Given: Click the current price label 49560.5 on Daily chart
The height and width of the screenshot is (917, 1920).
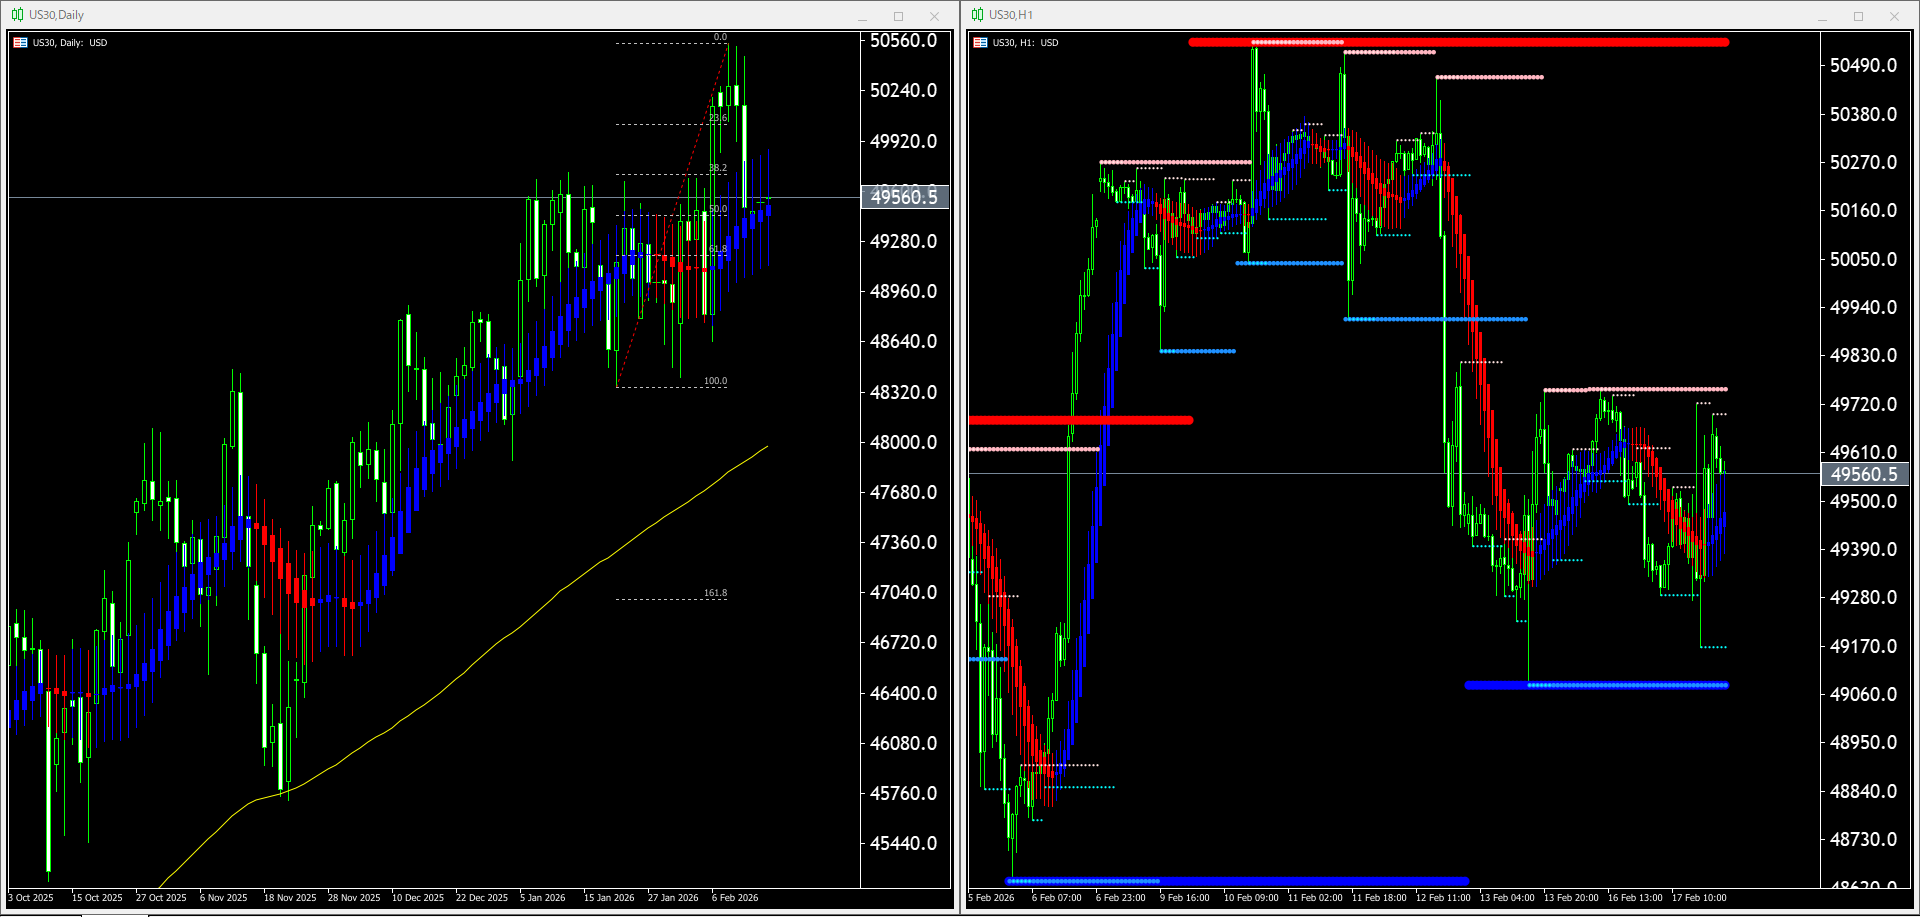Looking at the screenshot, I should [x=904, y=197].
